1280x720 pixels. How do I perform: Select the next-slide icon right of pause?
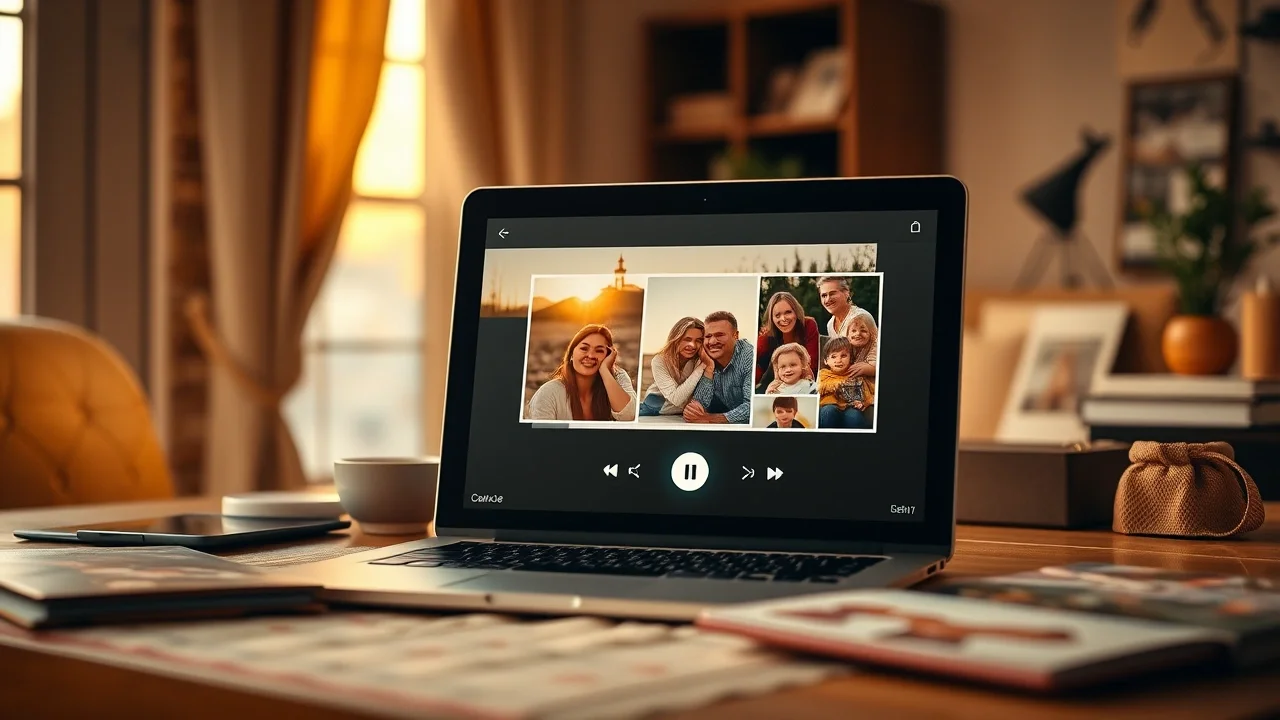pos(747,473)
